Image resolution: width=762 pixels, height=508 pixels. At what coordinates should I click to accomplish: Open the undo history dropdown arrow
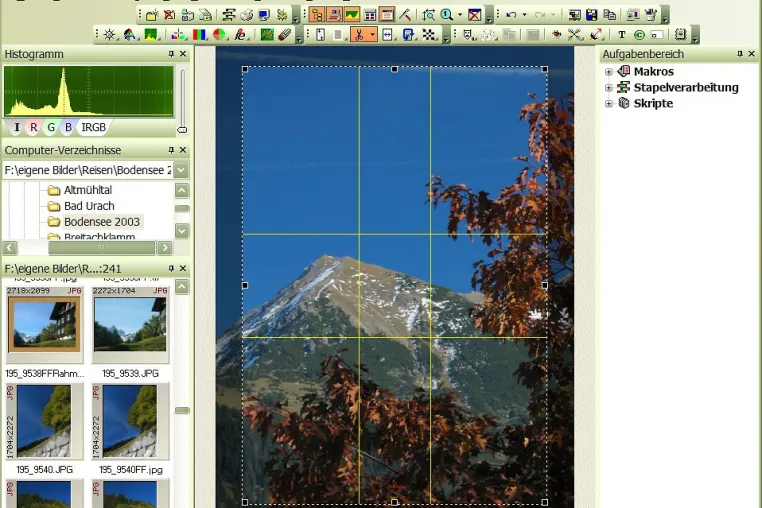point(524,15)
